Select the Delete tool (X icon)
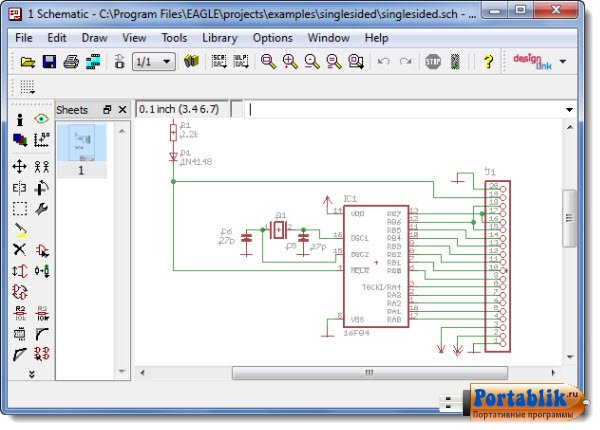The width and height of the screenshot is (600, 430). 19,250
